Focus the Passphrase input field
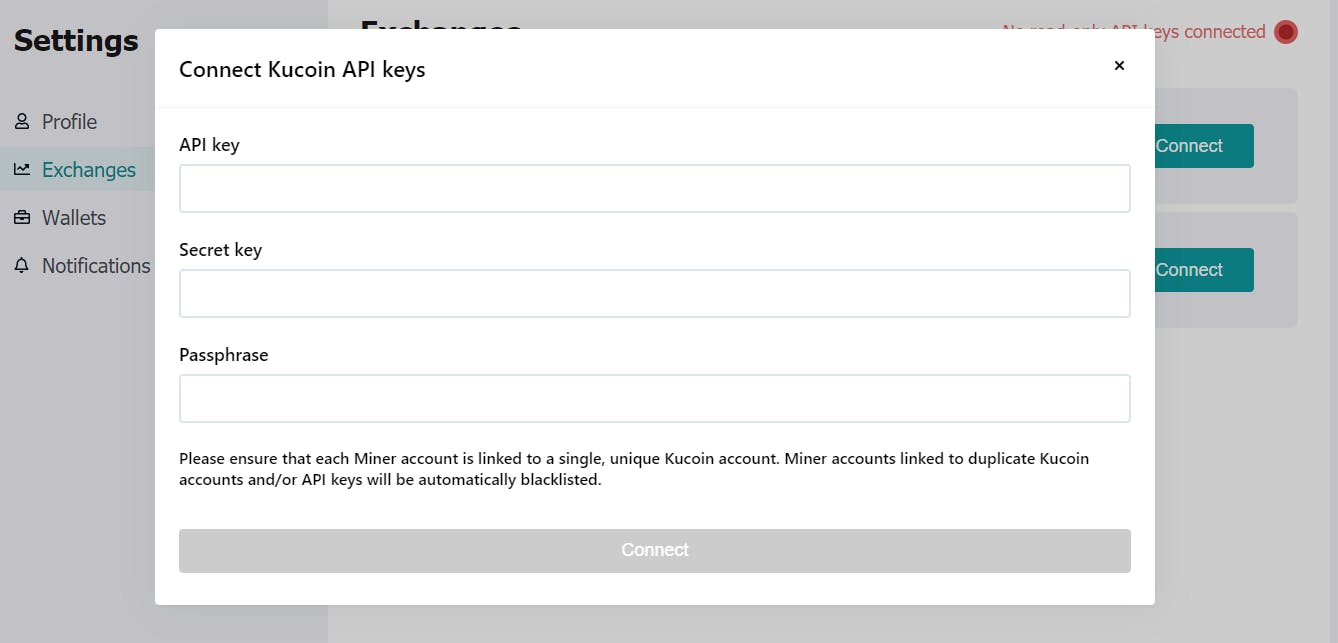The width and height of the screenshot is (1338, 643). (x=655, y=399)
